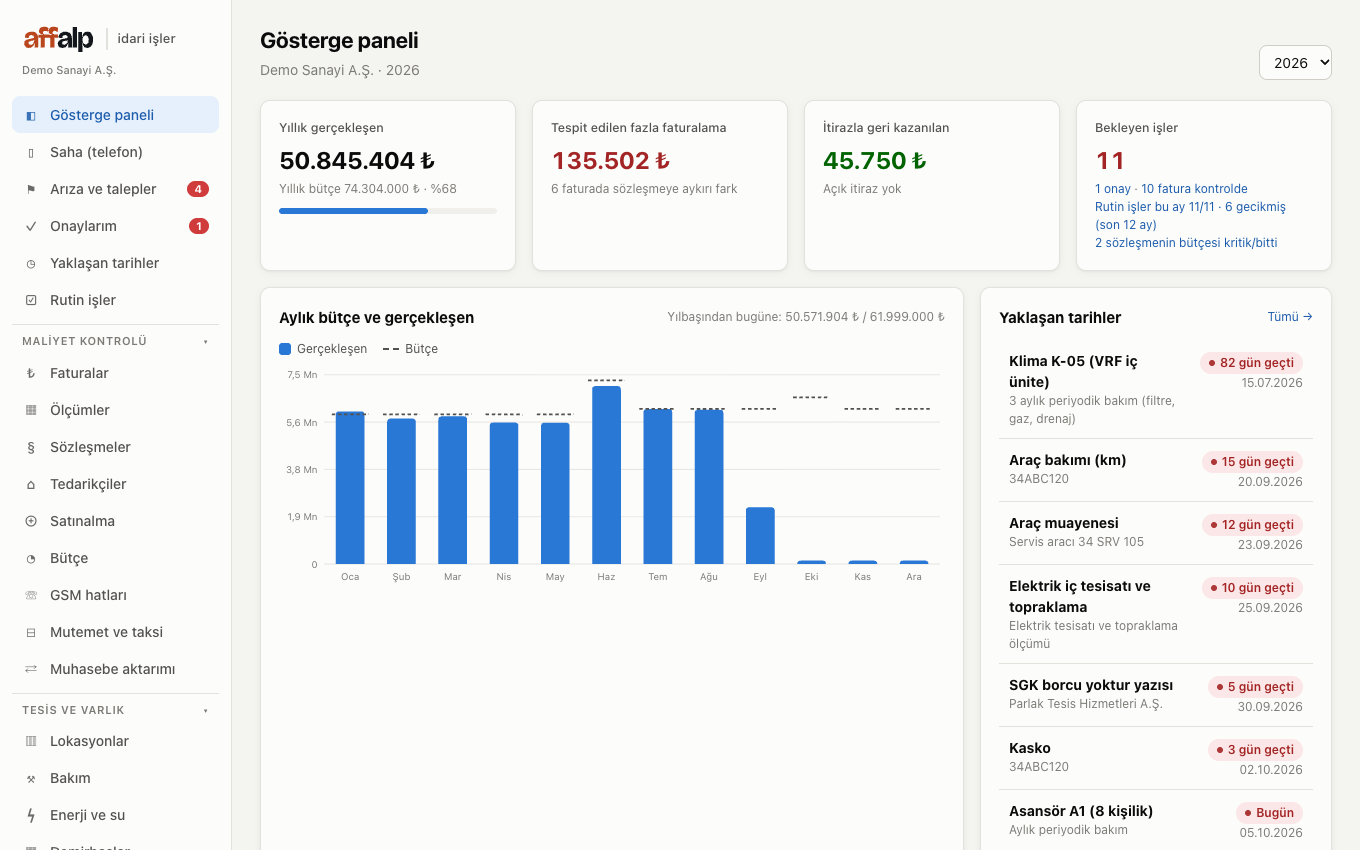1360x850 pixels.
Task: Open the Kasko entry
Action: point(1156,758)
